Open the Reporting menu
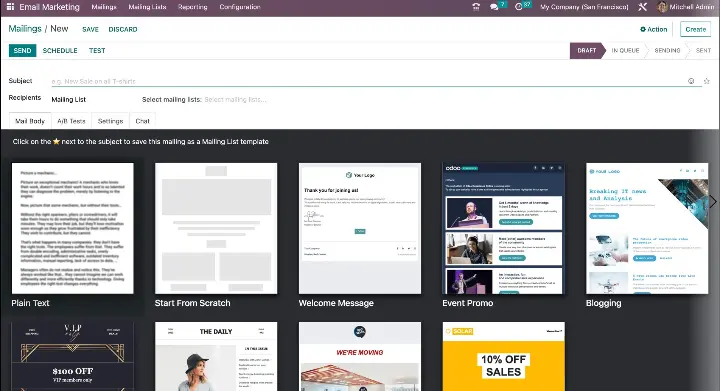 192,7
